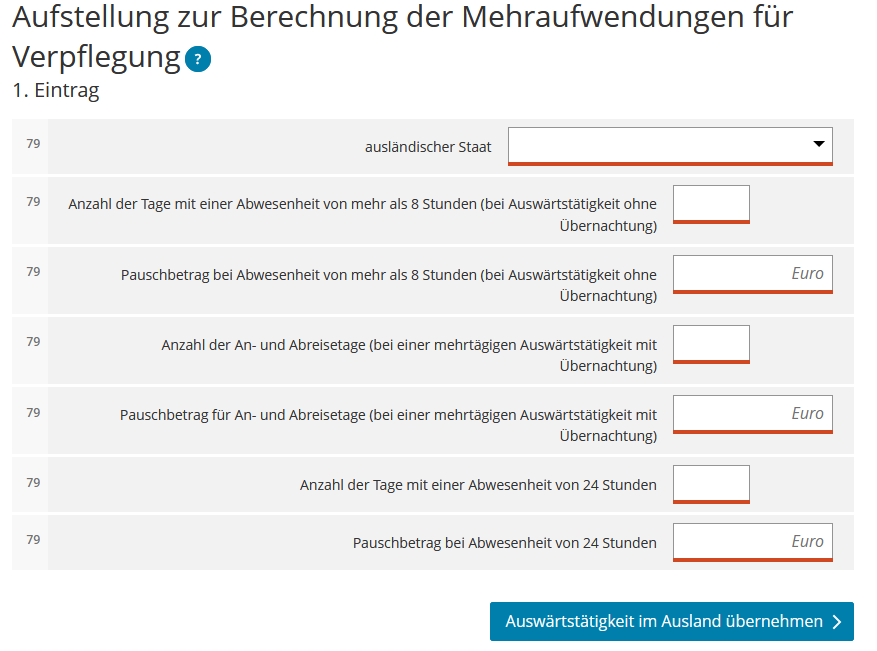
Task: Click the ausländischer Staat label text
Action: pos(428,147)
